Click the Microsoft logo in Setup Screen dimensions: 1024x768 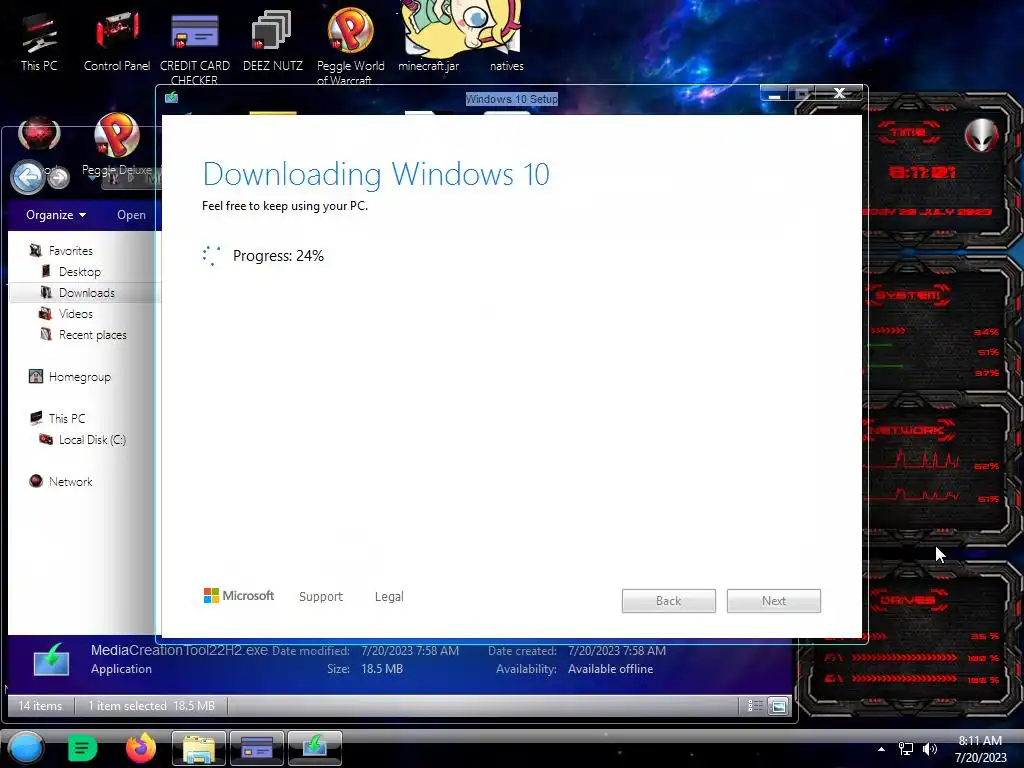(239, 596)
